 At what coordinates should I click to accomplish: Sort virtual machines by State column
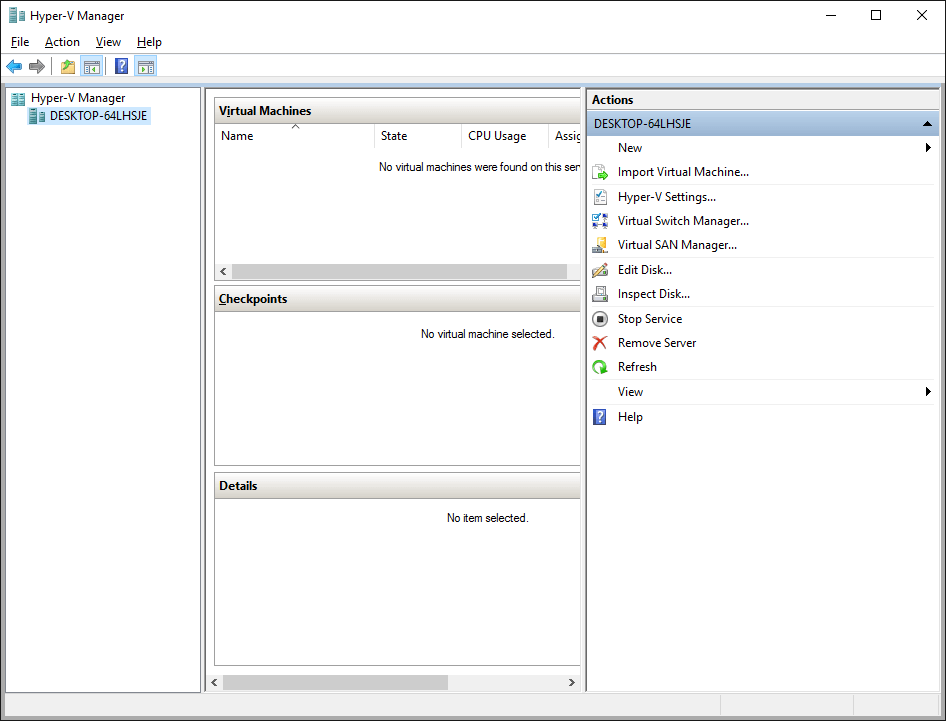pos(417,136)
